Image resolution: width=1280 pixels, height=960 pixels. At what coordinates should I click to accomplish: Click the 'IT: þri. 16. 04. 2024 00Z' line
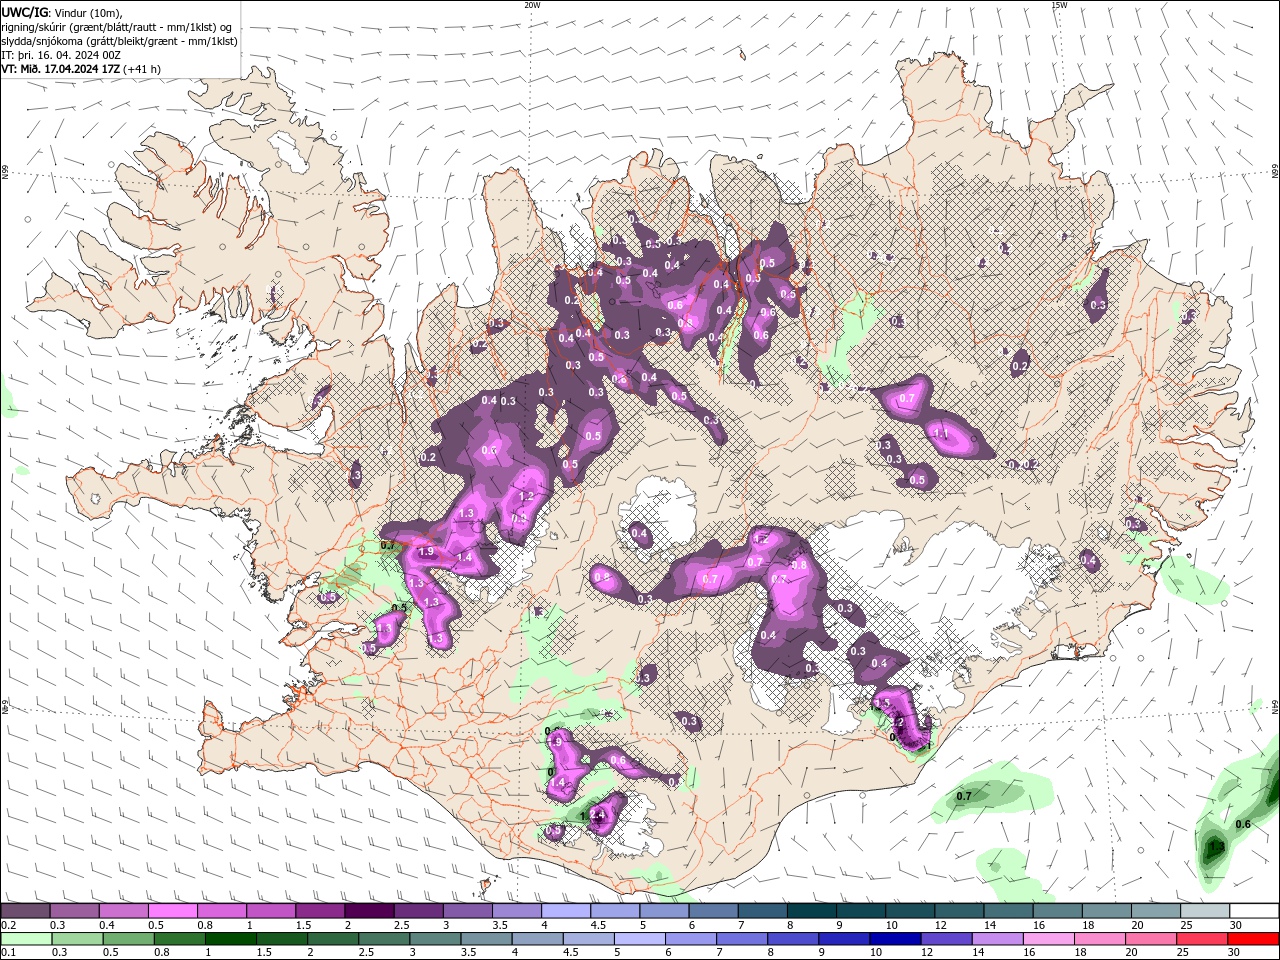tap(61, 55)
